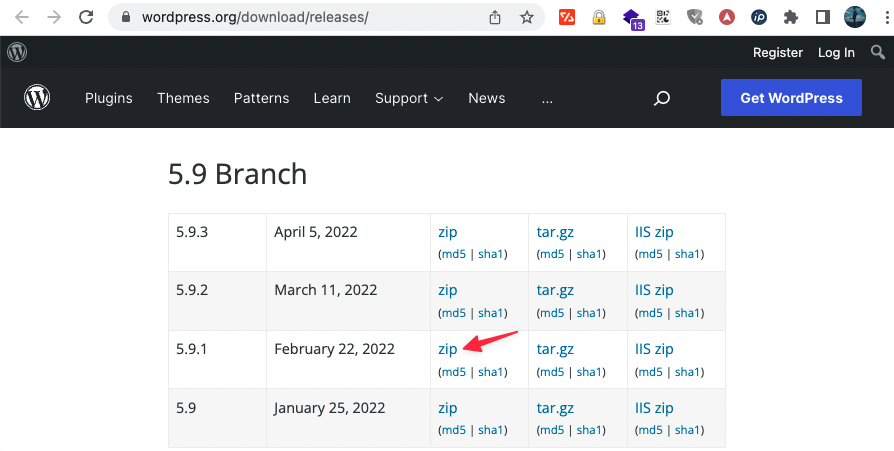Download the 5.9 tar.gz file
Viewport: 894px width, 451px height.
[555, 408]
